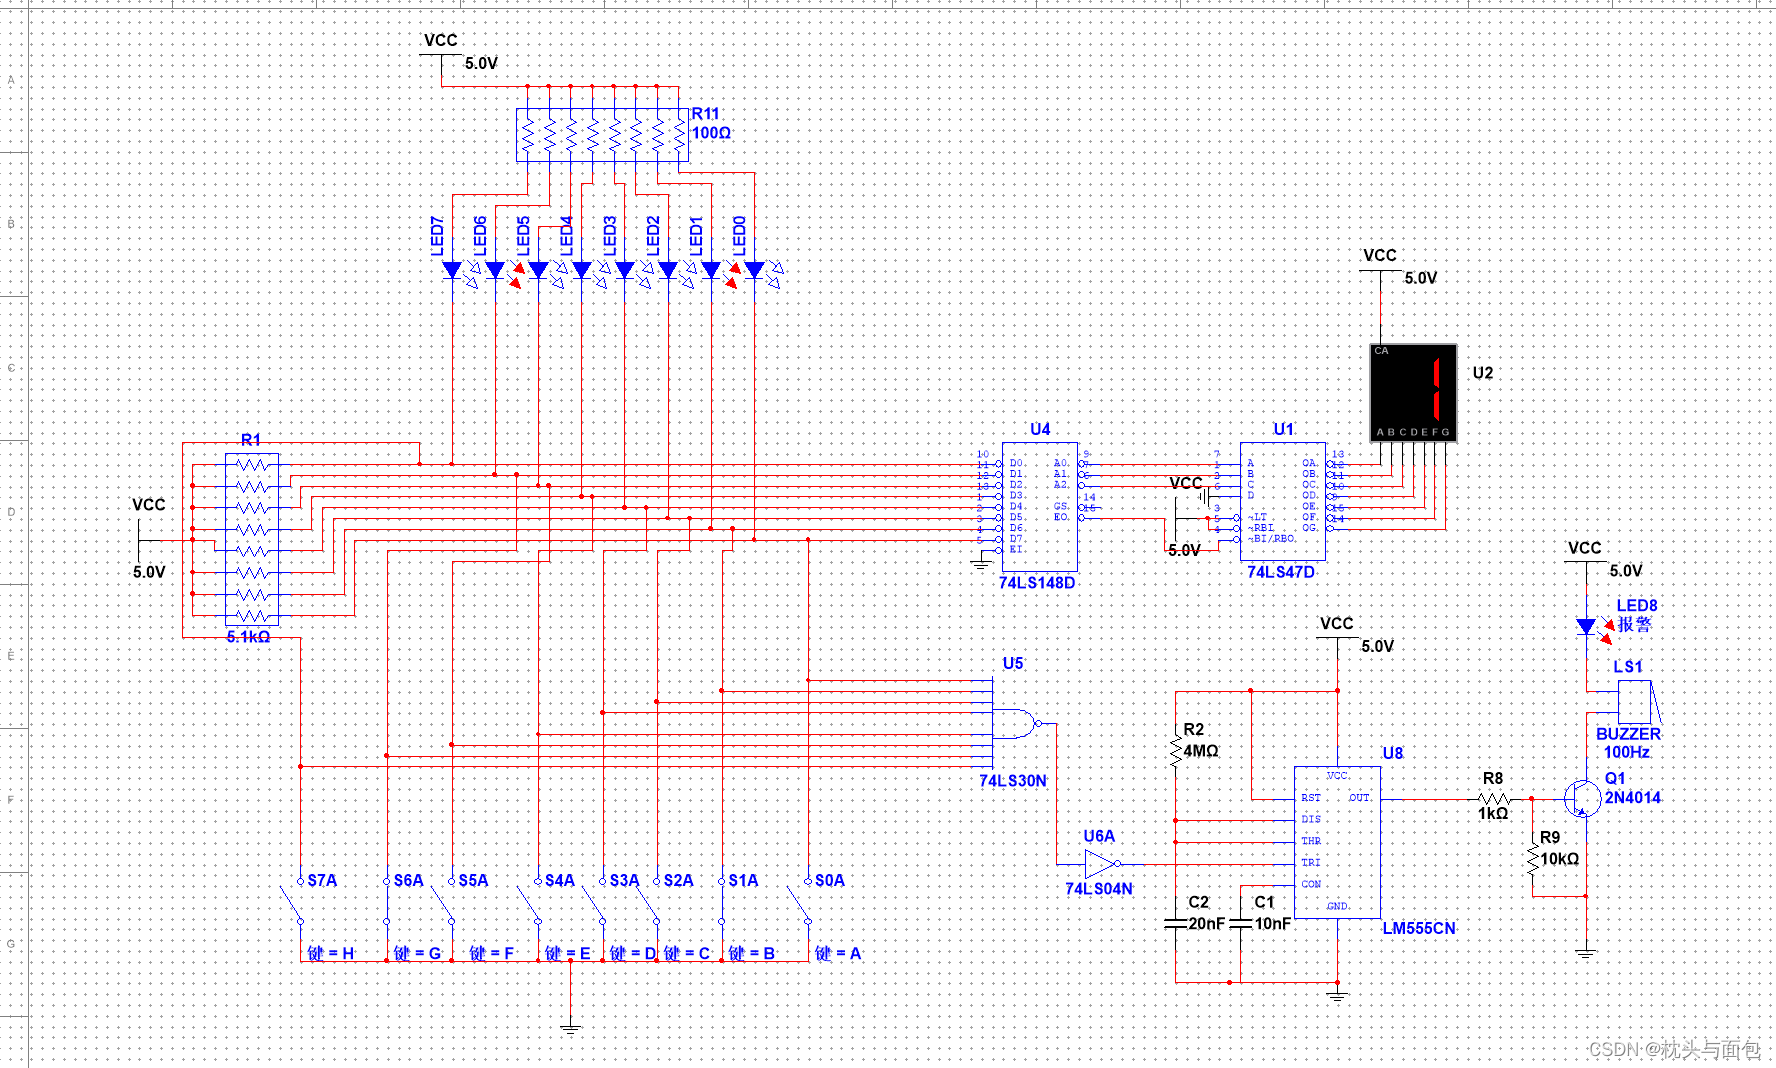1776x1068 pixels.
Task: Toggle the S3A switch
Action: point(595,902)
